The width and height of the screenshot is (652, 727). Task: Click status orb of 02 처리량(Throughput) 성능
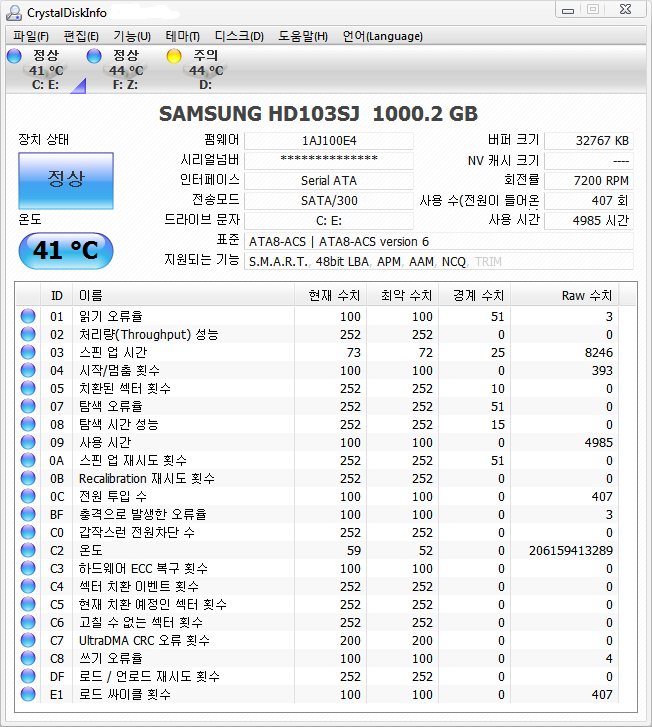point(28,334)
